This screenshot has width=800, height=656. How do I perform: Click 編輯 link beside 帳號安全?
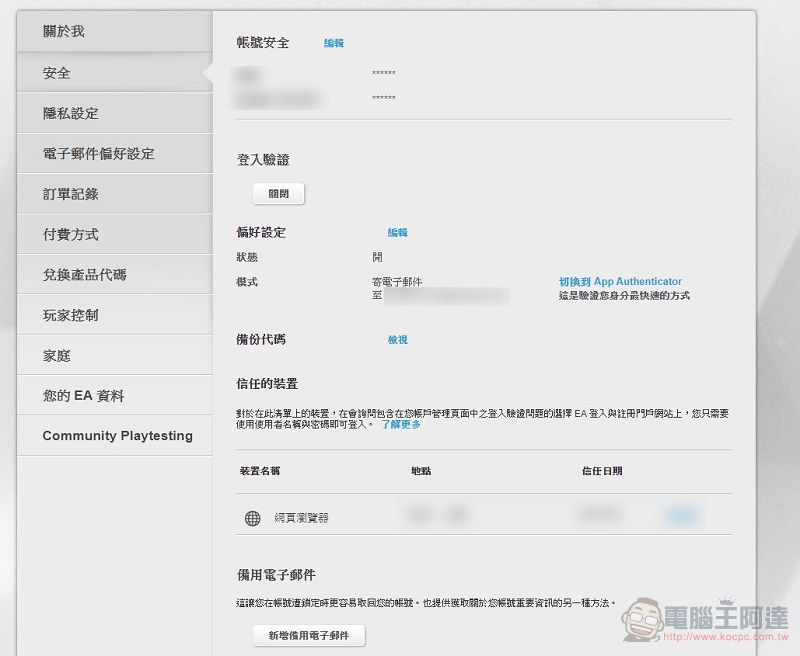(x=334, y=43)
